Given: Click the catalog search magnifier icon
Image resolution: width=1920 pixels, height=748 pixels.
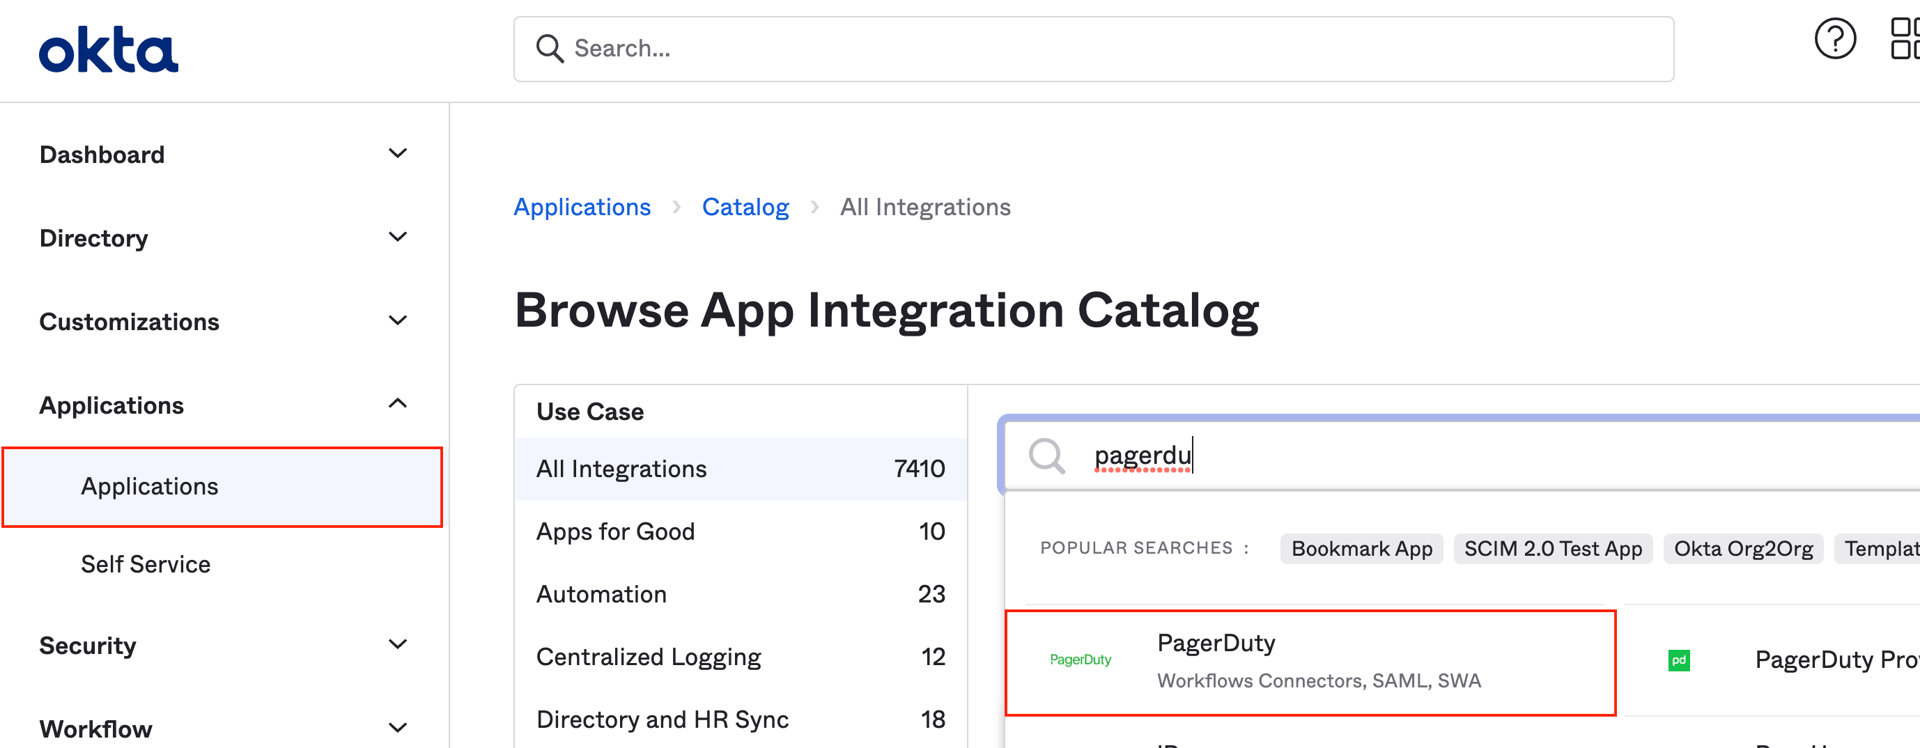Looking at the screenshot, I should [x=1047, y=456].
